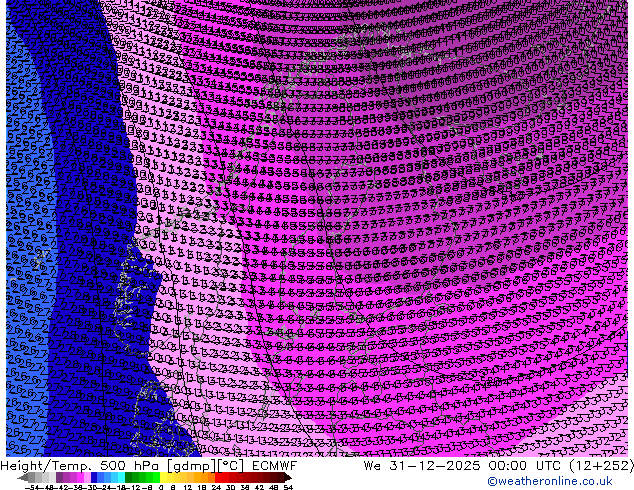Pick the cyan legend swatch
The height and width of the screenshot is (490, 634).
click(121, 477)
